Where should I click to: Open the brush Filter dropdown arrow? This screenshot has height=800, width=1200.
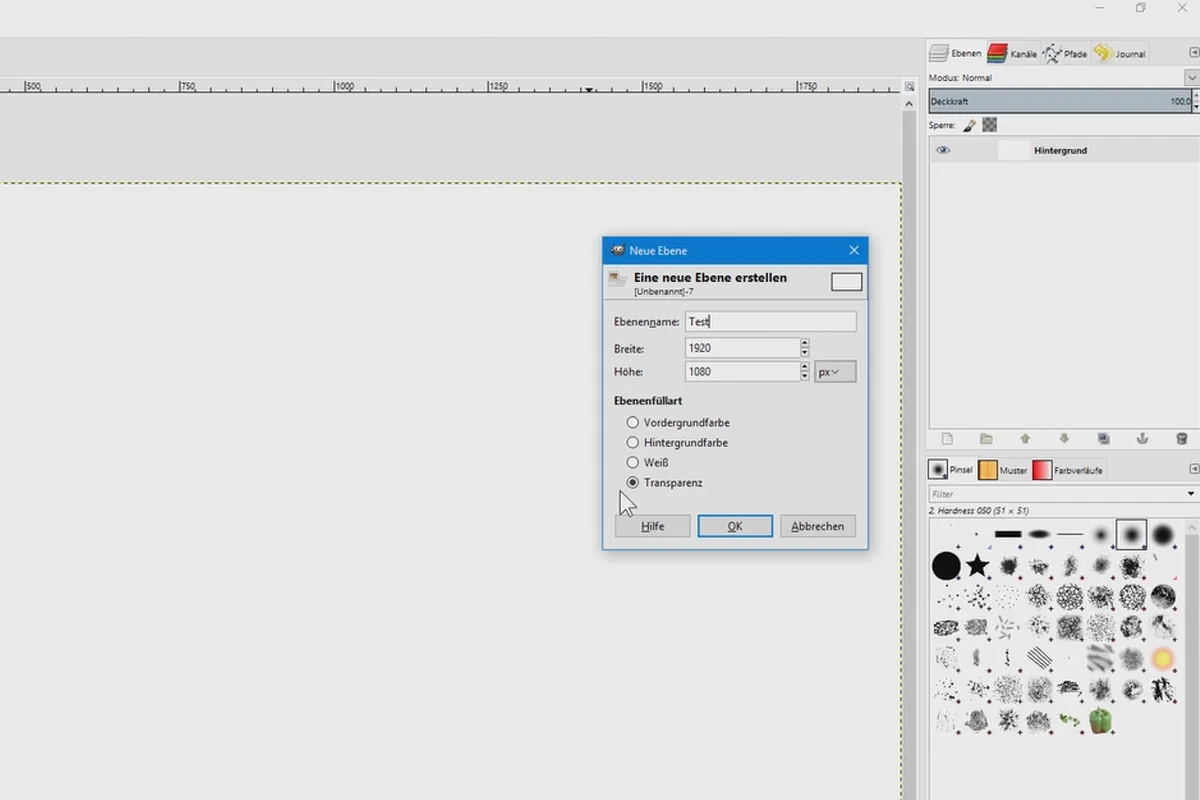click(1191, 494)
